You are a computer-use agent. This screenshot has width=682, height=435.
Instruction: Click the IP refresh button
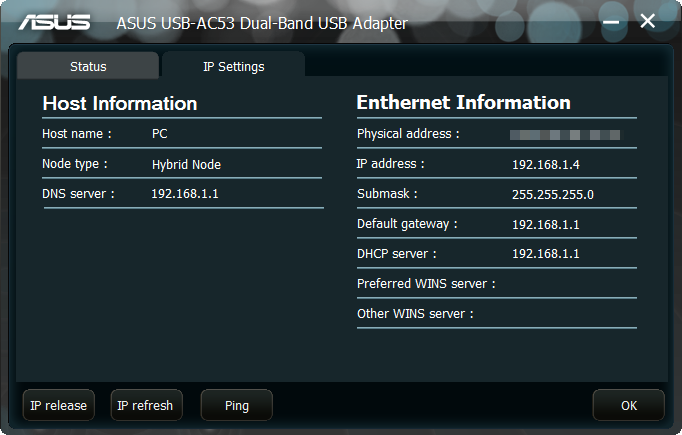[x=147, y=405]
